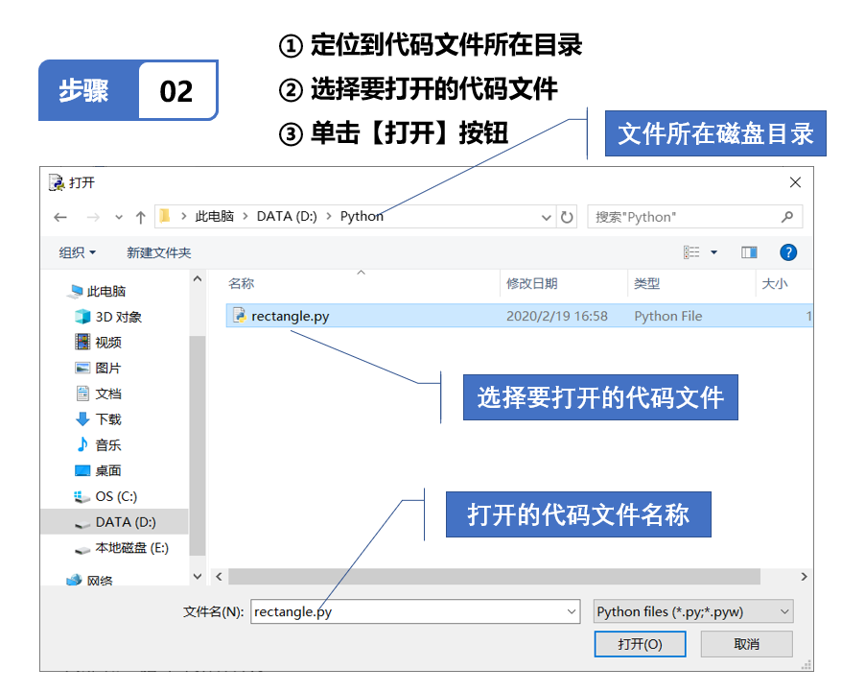Click the 文档 document icon
865x692 pixels.
[x=82, y=393]
